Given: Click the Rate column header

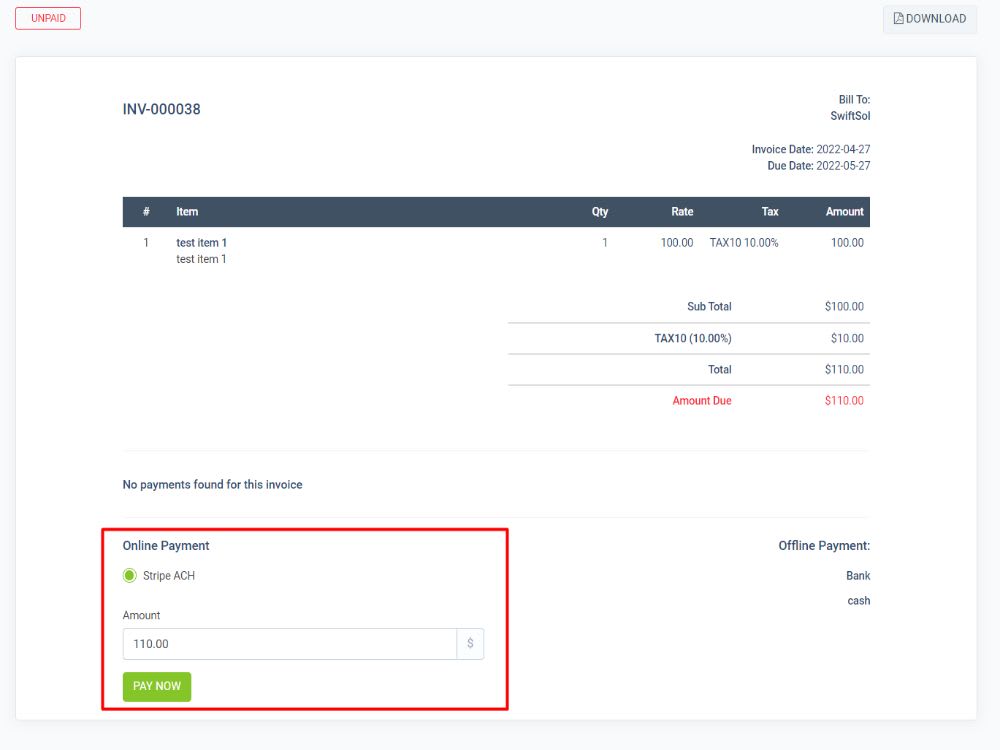Looking at the screenshot, I should [x=681, y=211].
